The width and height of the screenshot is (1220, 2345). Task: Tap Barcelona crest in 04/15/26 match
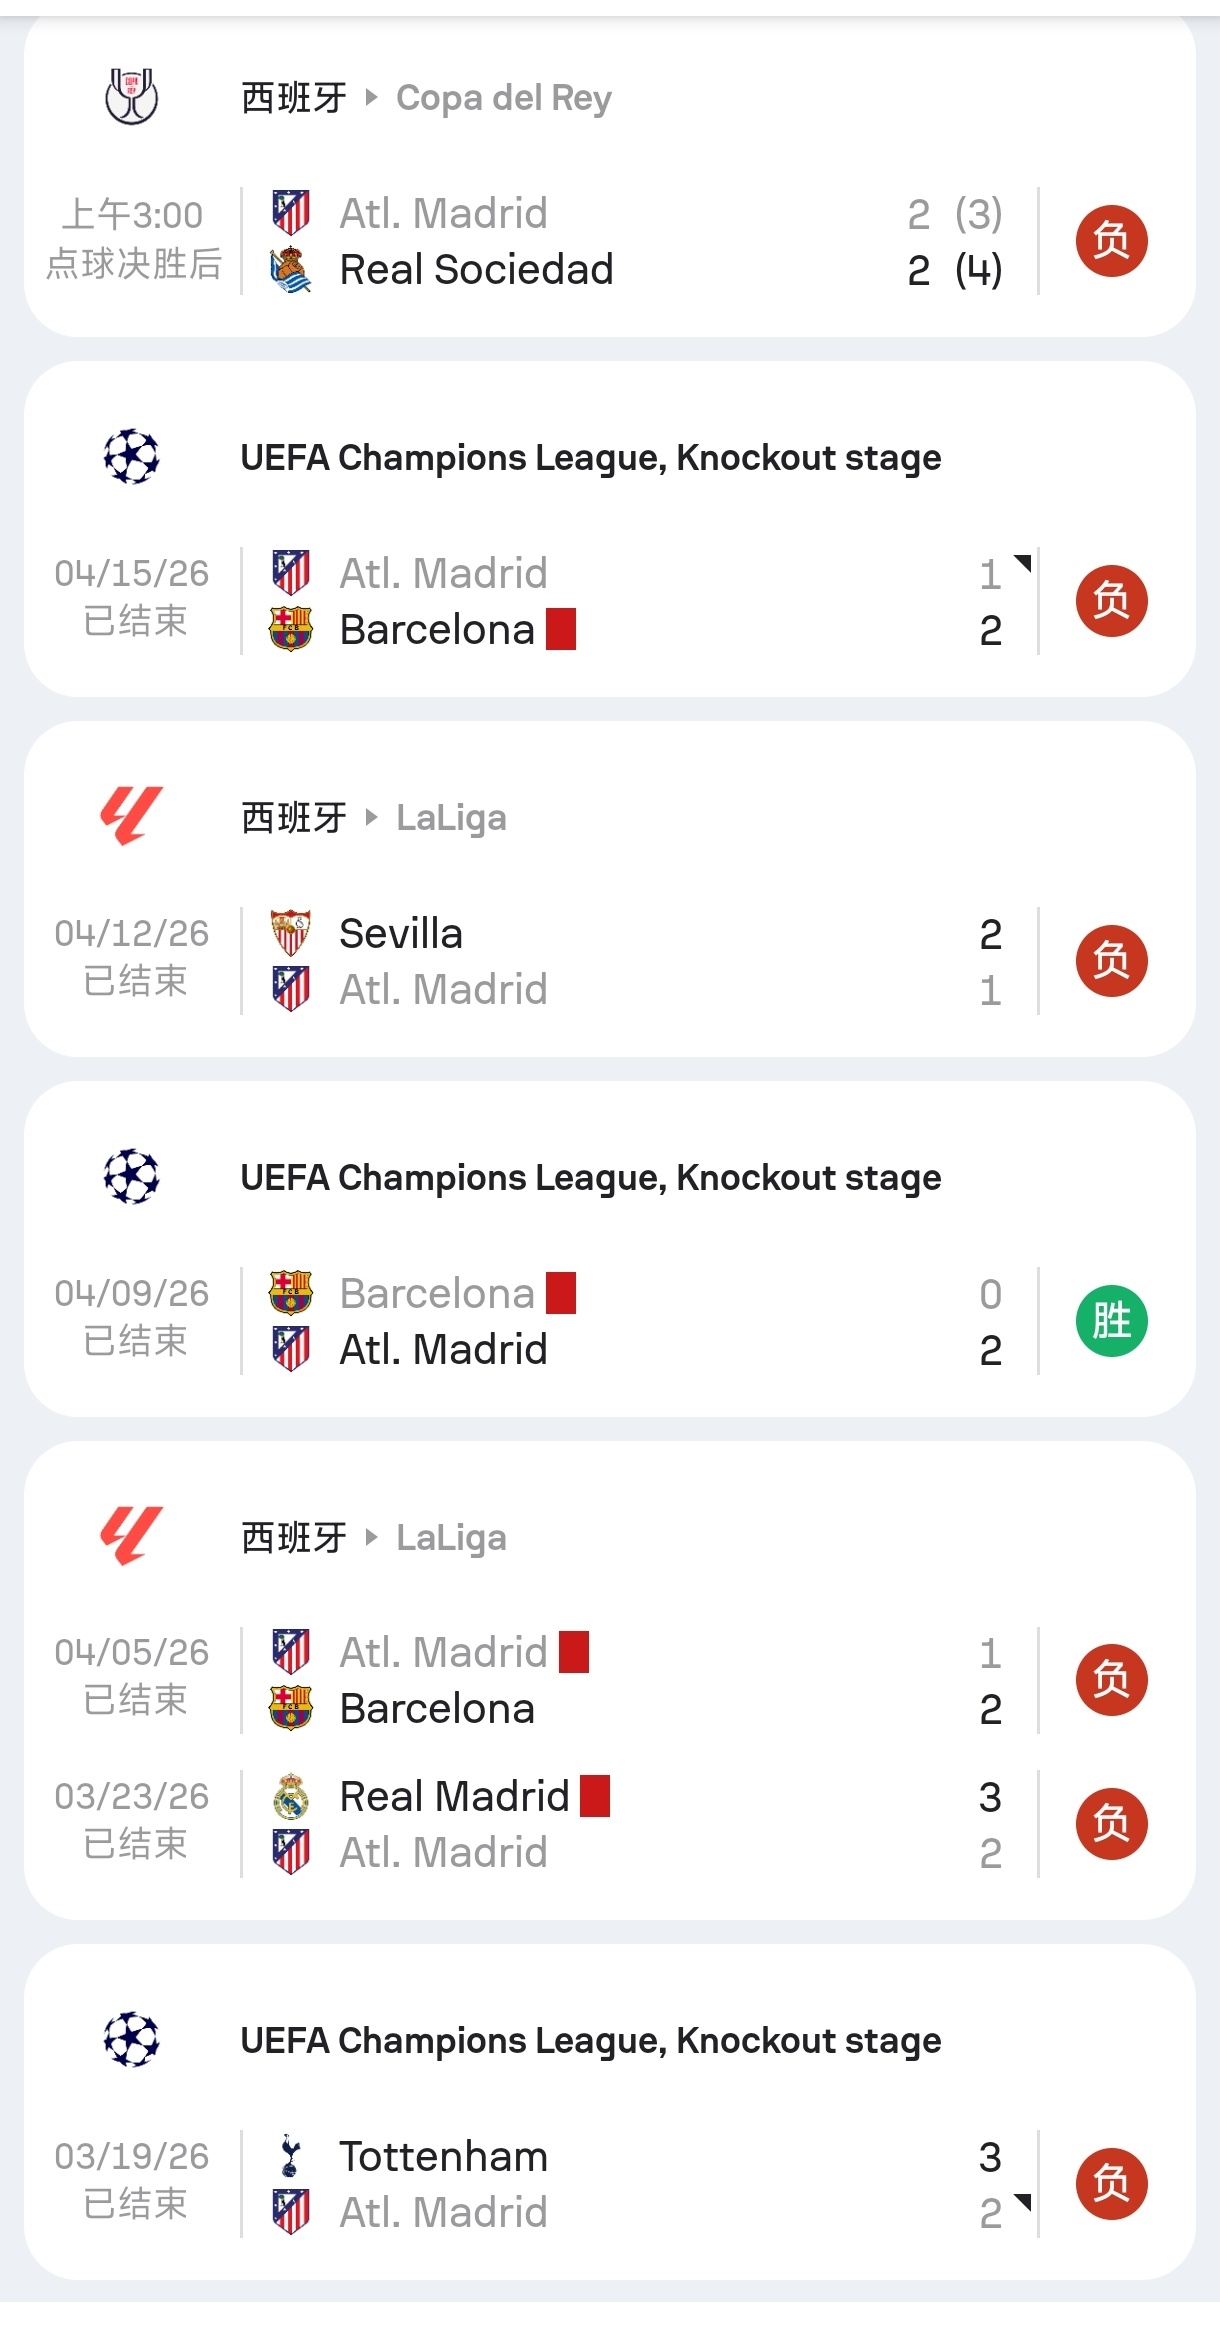pyautogui.click(x=291, y=629)
